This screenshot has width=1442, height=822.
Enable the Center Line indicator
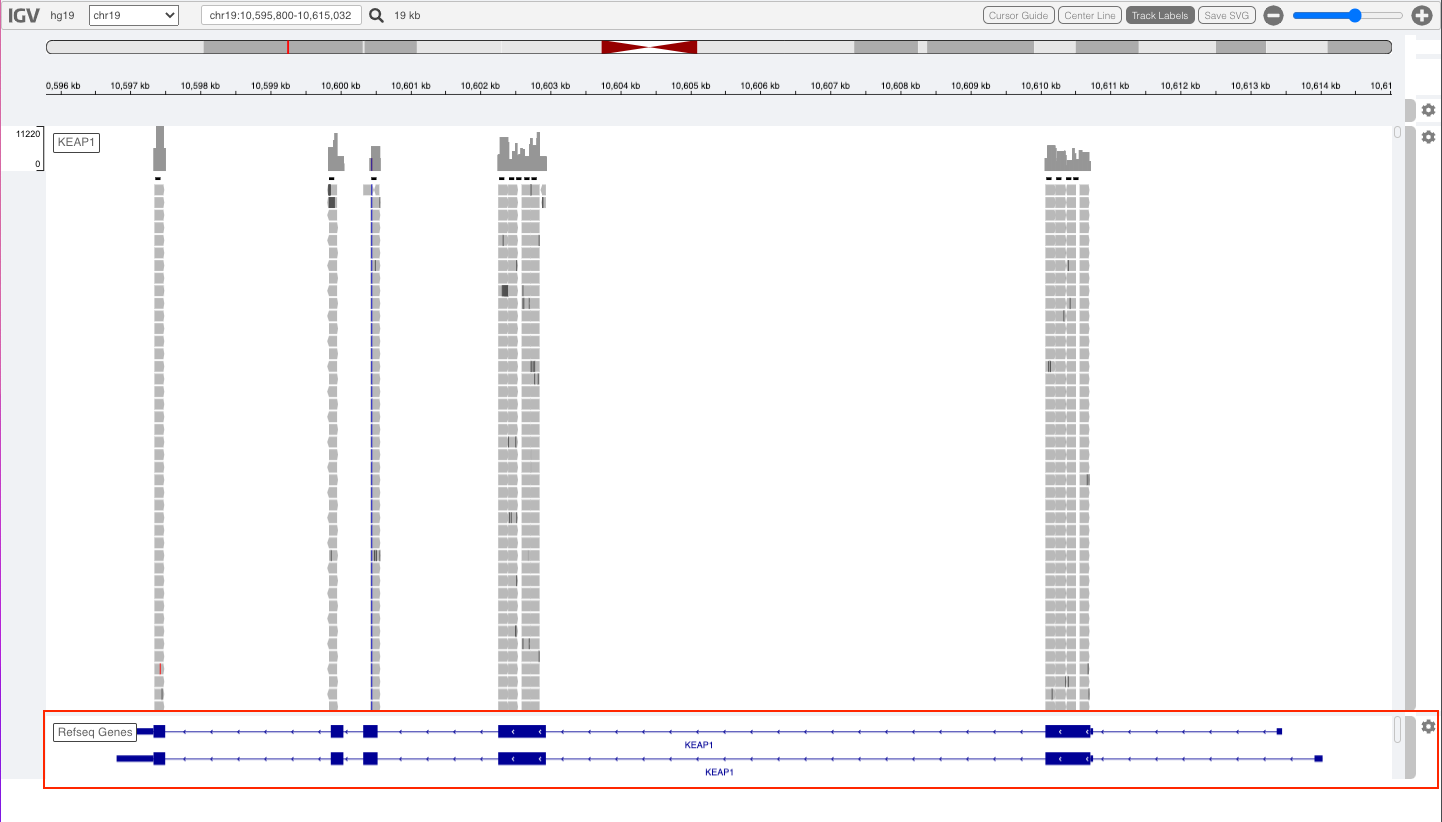(1089, 15)
